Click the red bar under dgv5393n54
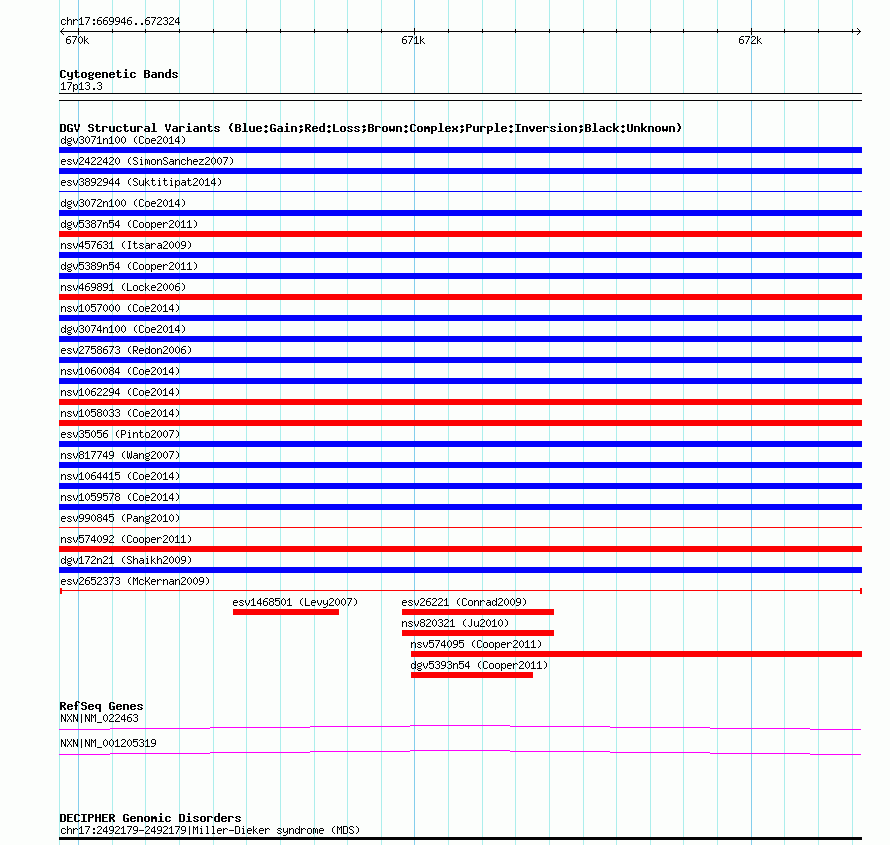This screenshot has width=890, height=845. [472, 675]
